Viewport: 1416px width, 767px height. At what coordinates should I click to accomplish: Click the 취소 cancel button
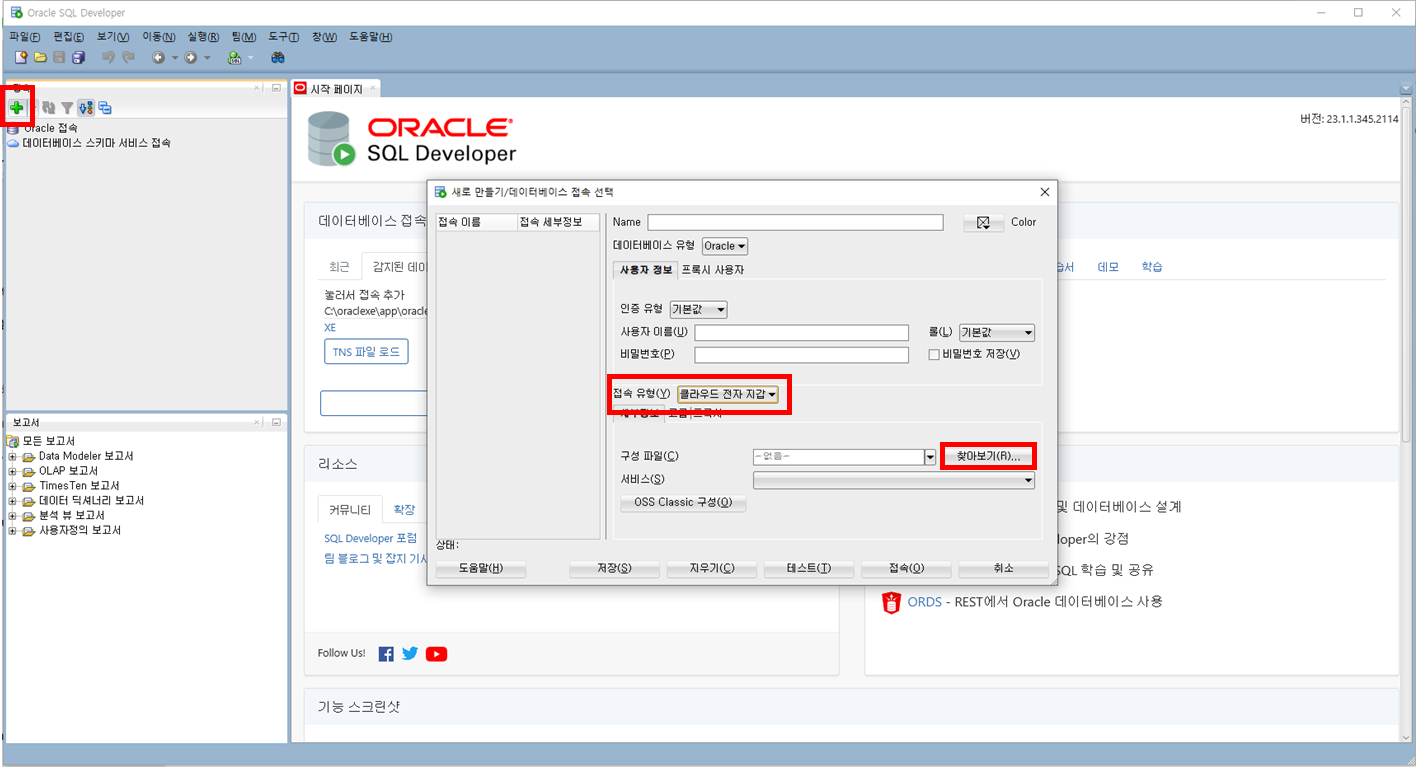point(1003,568)
